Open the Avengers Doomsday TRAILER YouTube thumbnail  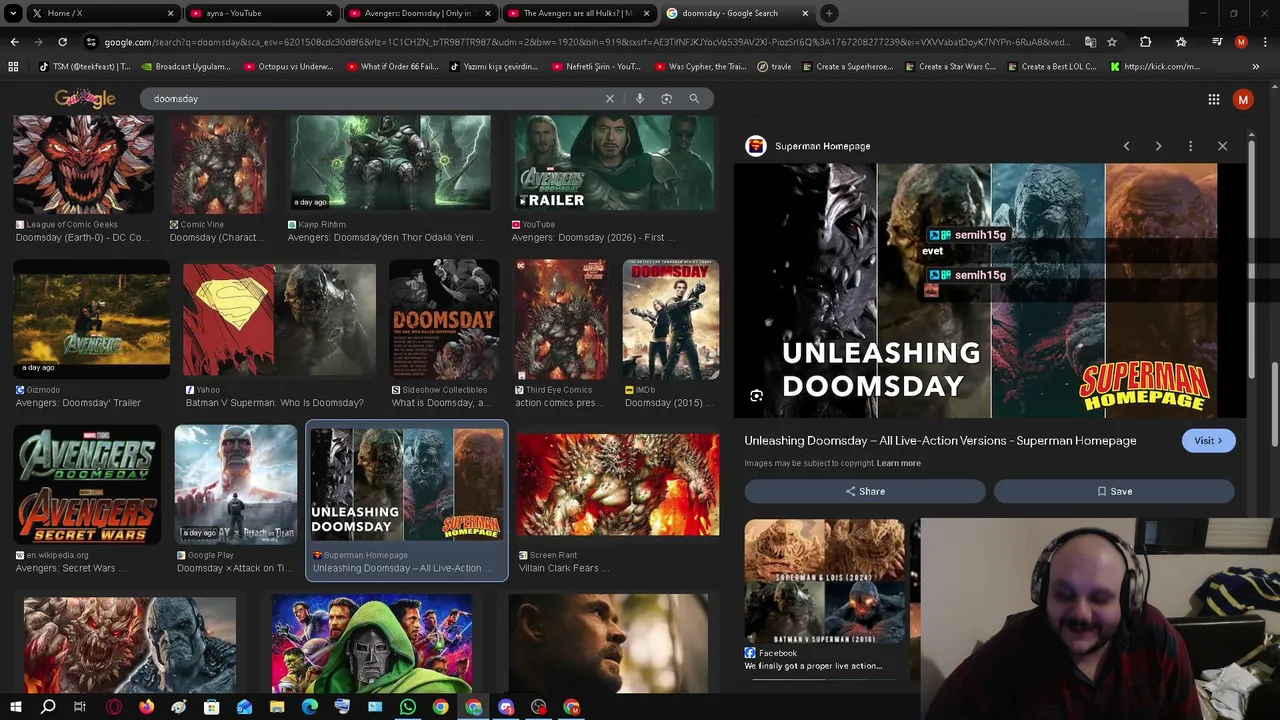(x=614, y=165)
